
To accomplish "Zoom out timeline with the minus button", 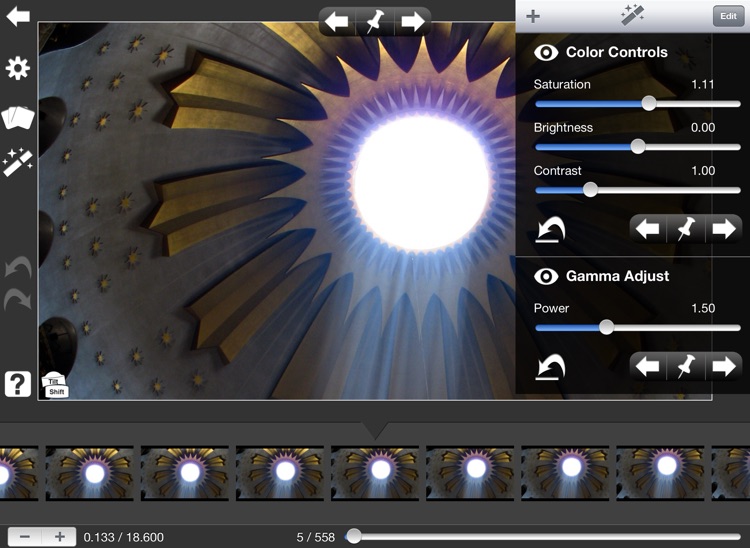I will pyautogui.click(x=25, y=537).
